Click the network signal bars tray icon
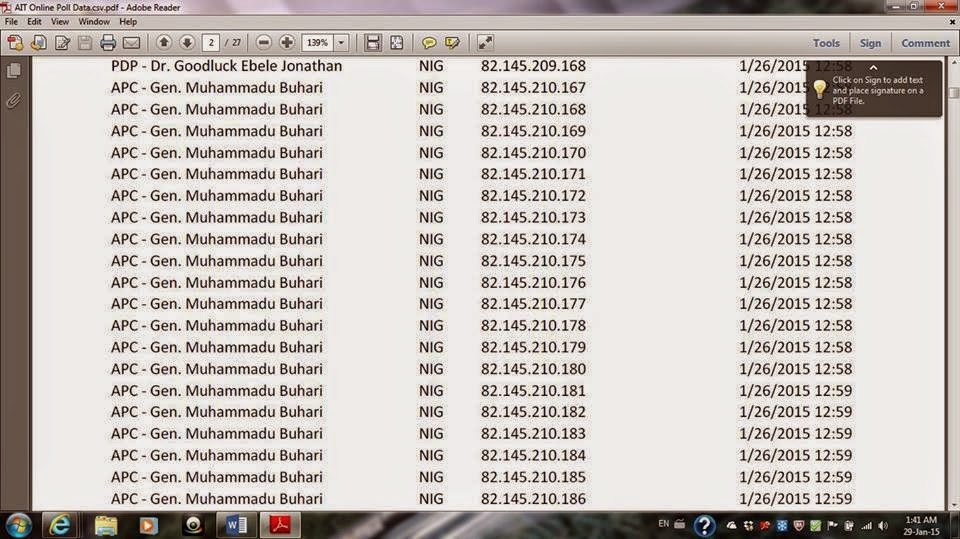This screenshot has width=960, height=539. click(866, 526)
